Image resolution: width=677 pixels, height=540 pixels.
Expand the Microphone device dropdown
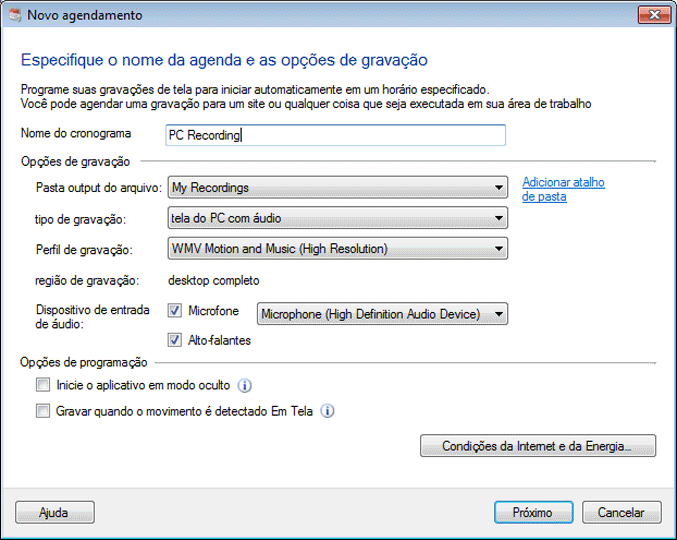click(x=382, y=314)
